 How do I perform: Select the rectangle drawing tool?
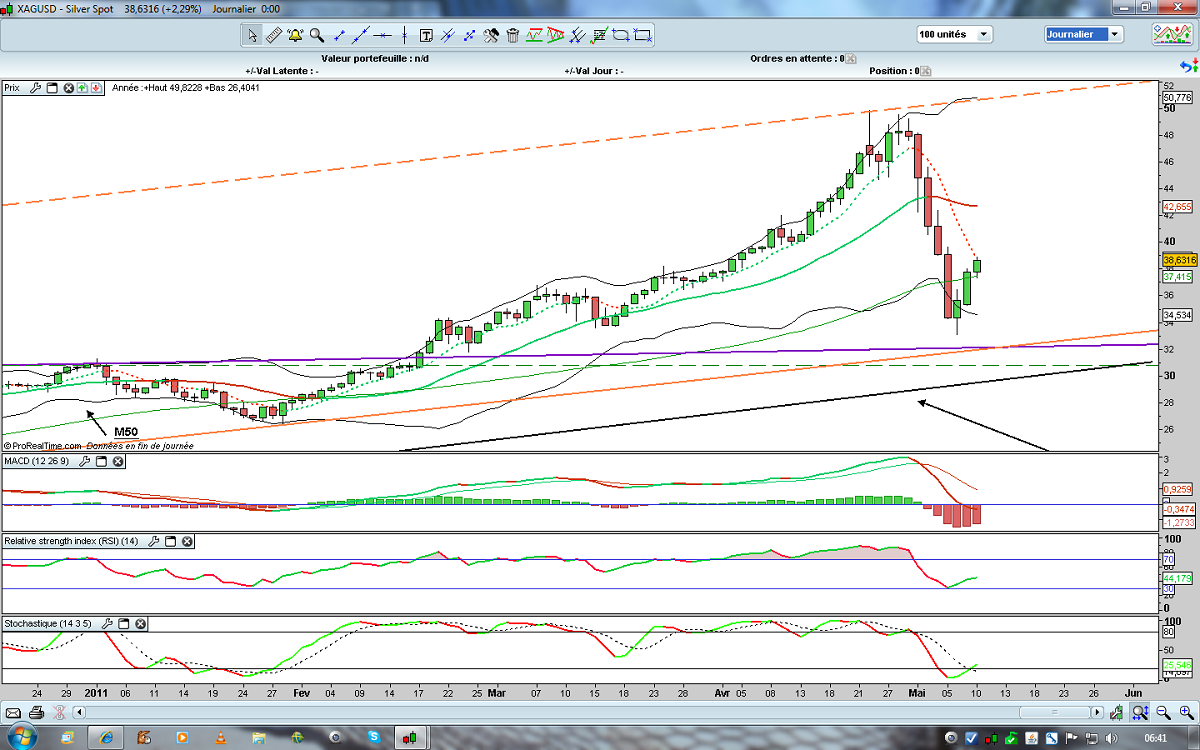point(642,35)
